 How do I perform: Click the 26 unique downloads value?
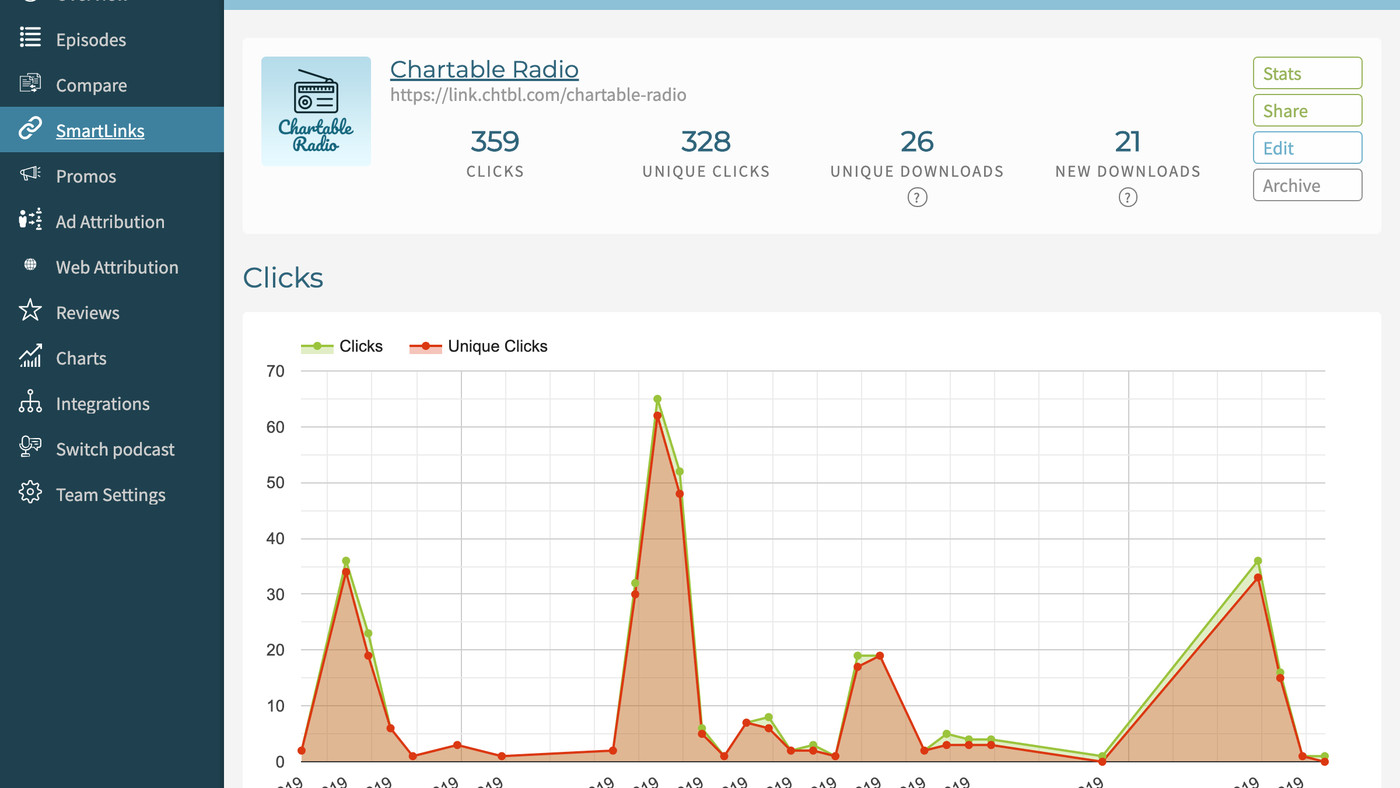click(917, 141)
